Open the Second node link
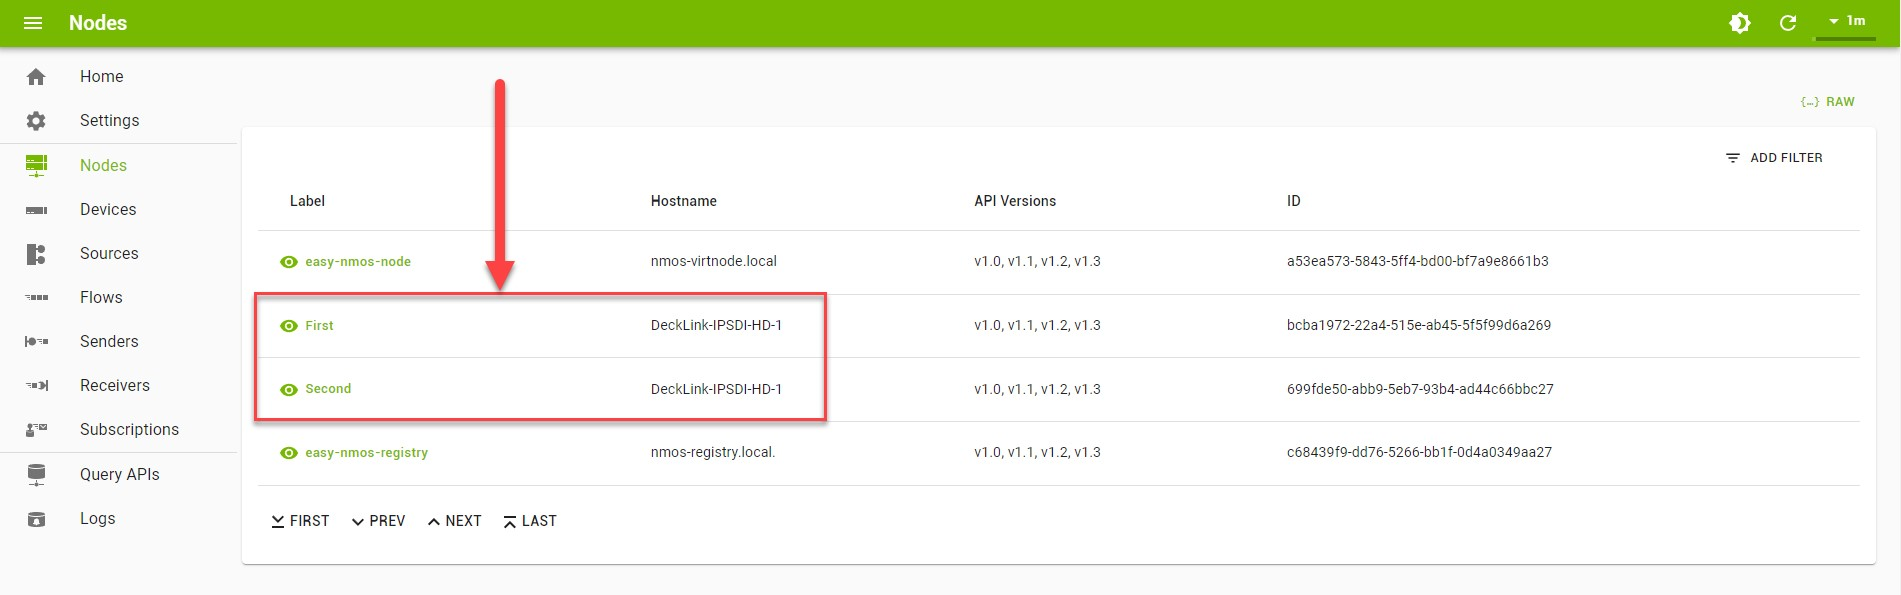The width and height of the screenshot is (1901, 595). click(328, 389)
